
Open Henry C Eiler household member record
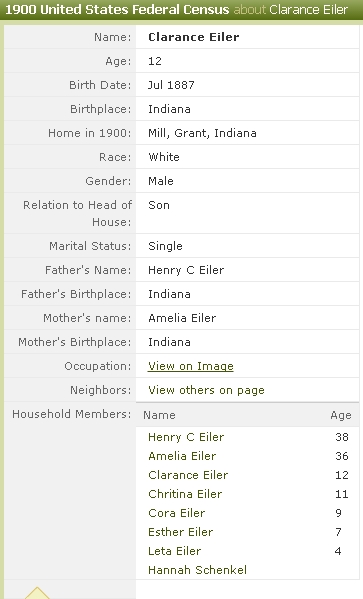pos(186,437)
